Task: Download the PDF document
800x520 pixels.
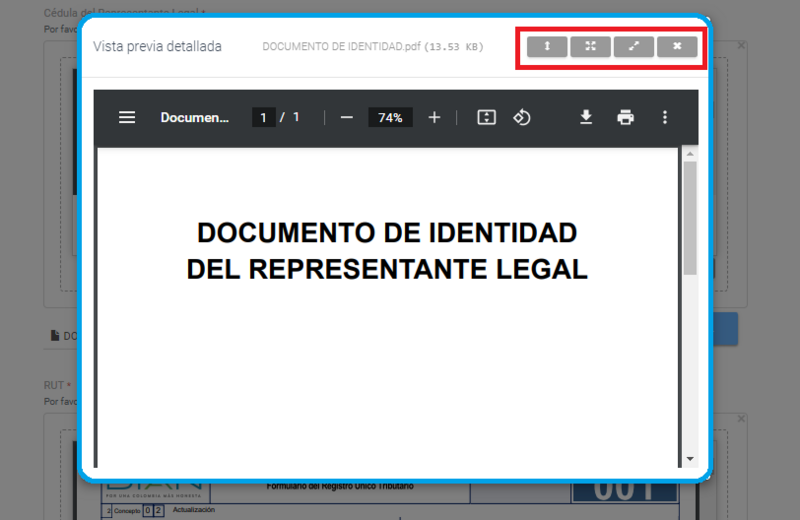Action: coord(586,117)
